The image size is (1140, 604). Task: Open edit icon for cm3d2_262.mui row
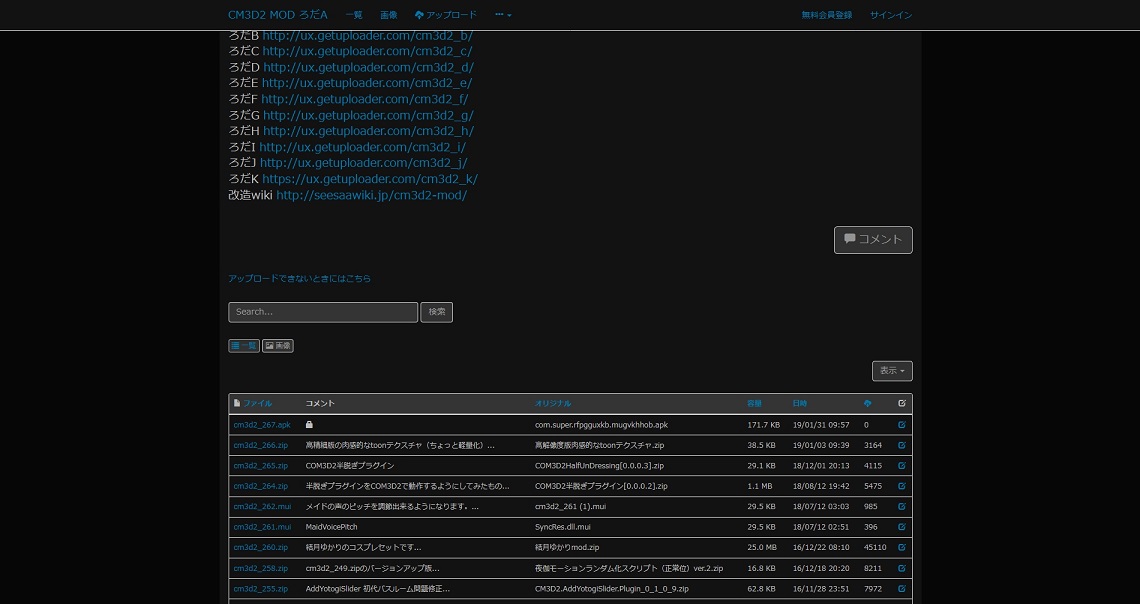pyautogui.click(x=902, y=506)
